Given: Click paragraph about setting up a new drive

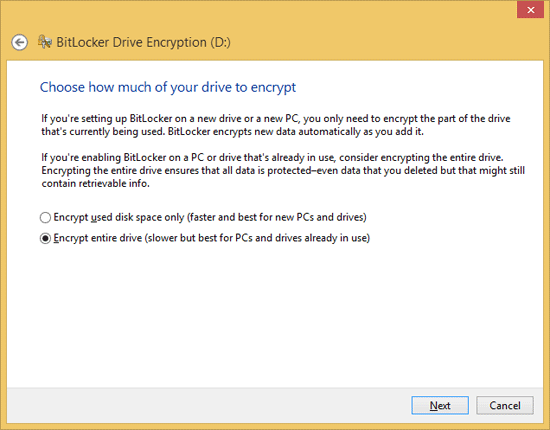Looking at the screenshot, I should point(276,125).
